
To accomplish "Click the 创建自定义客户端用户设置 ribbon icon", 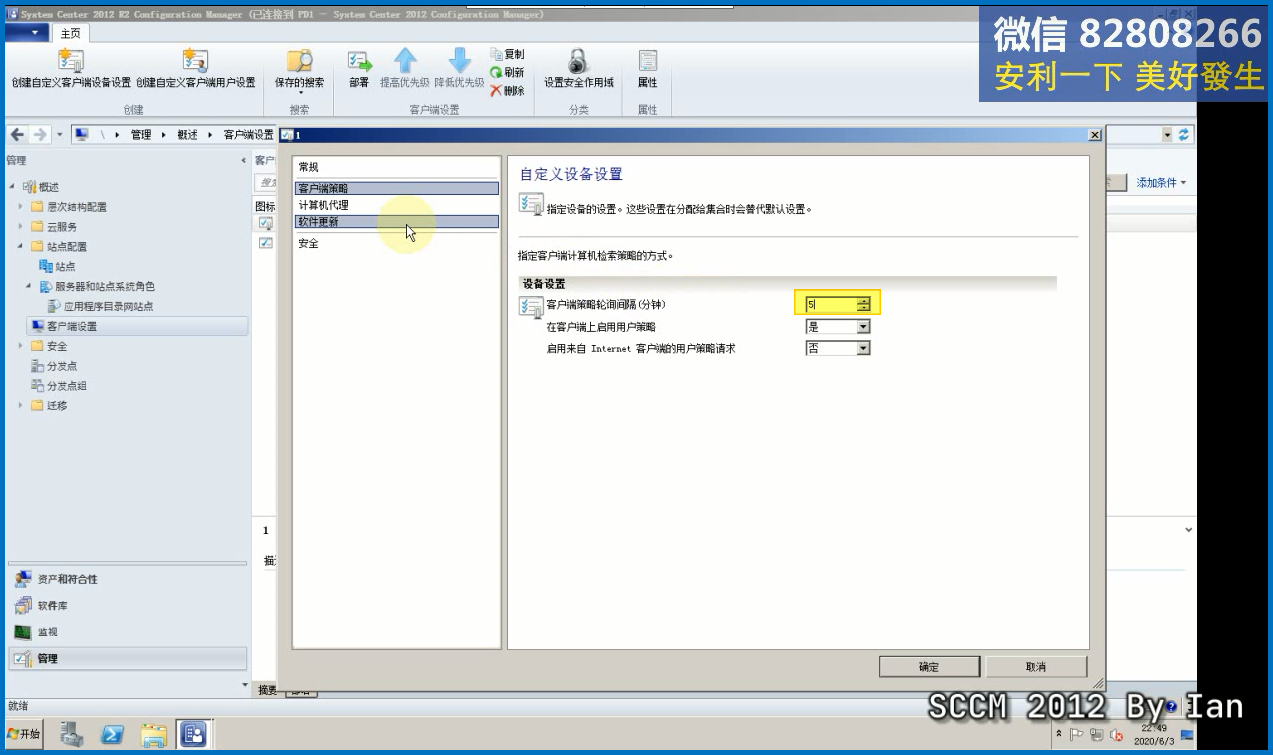I will point(195,62).
